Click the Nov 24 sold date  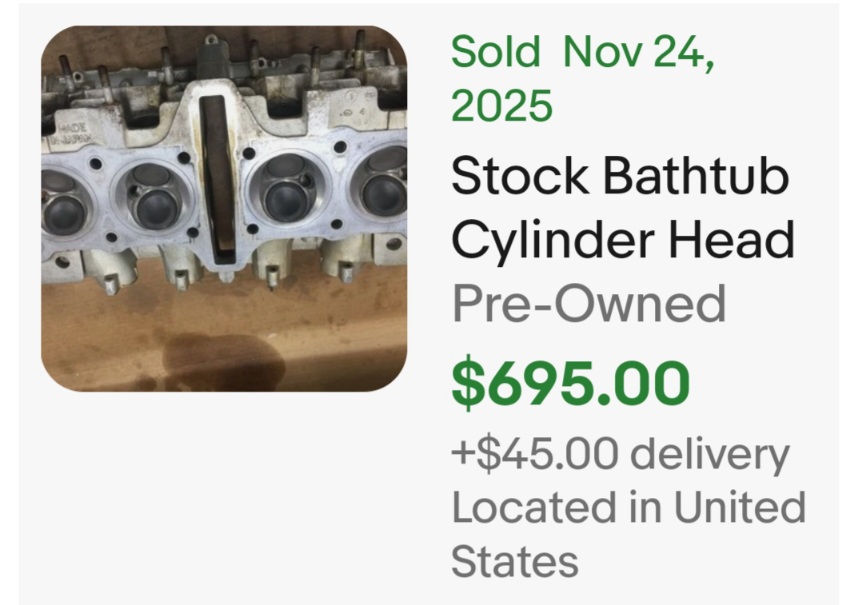coord(638,50)
